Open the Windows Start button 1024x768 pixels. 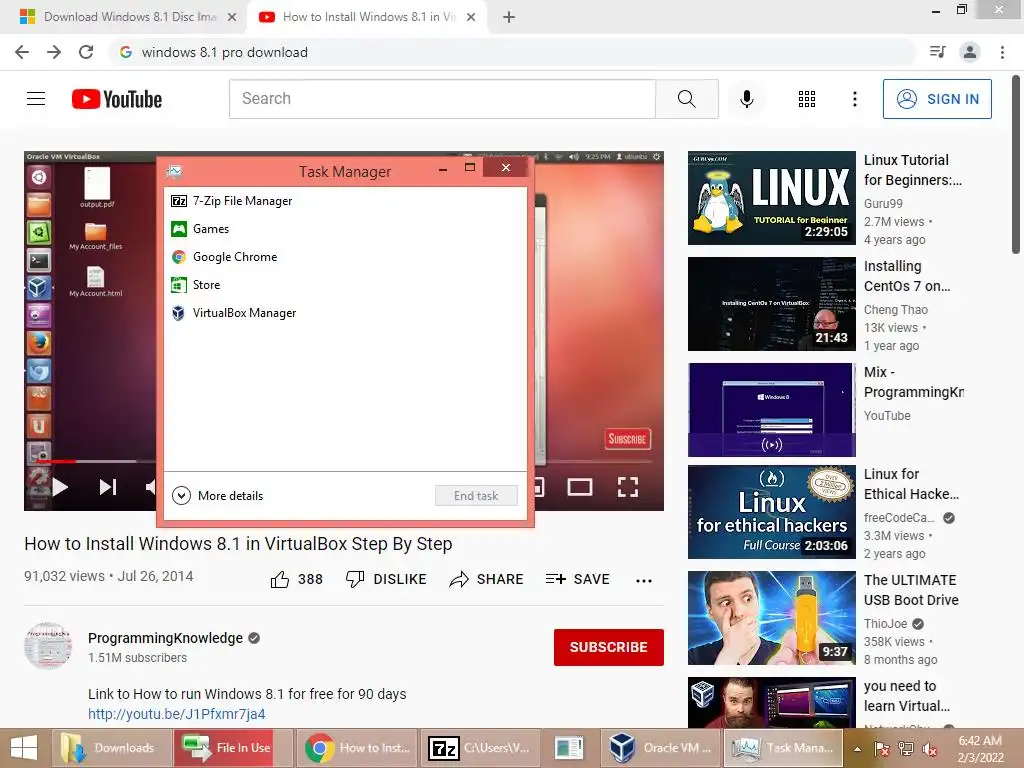click(24, 748)
